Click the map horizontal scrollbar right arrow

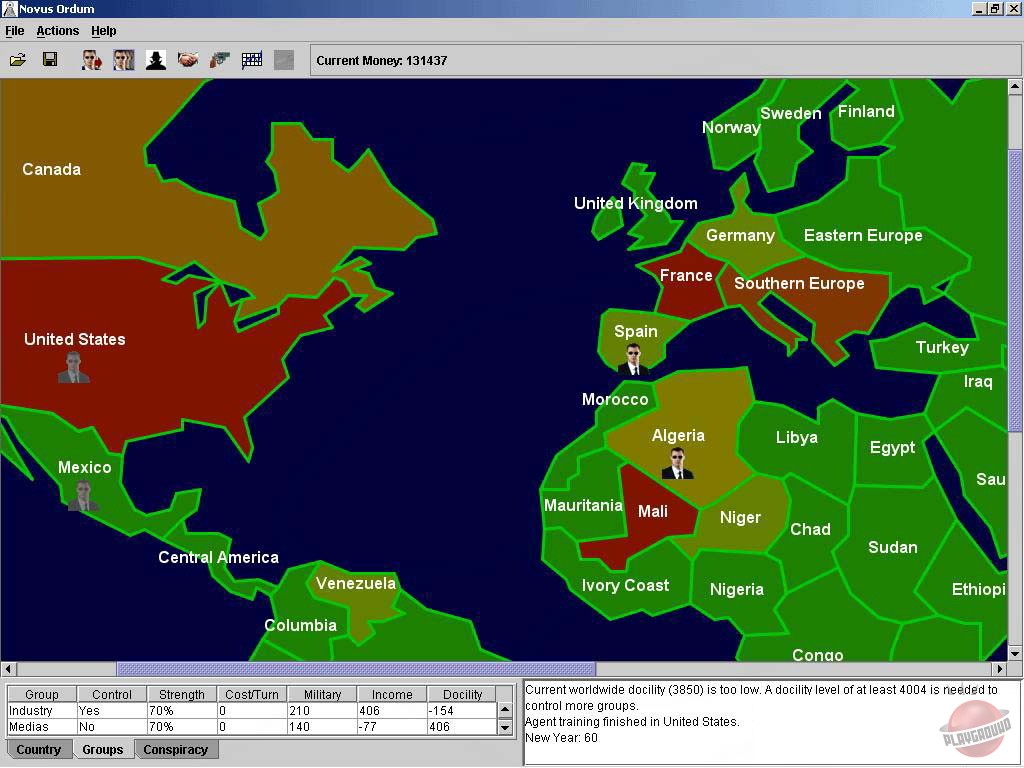(x=999, y=669)
